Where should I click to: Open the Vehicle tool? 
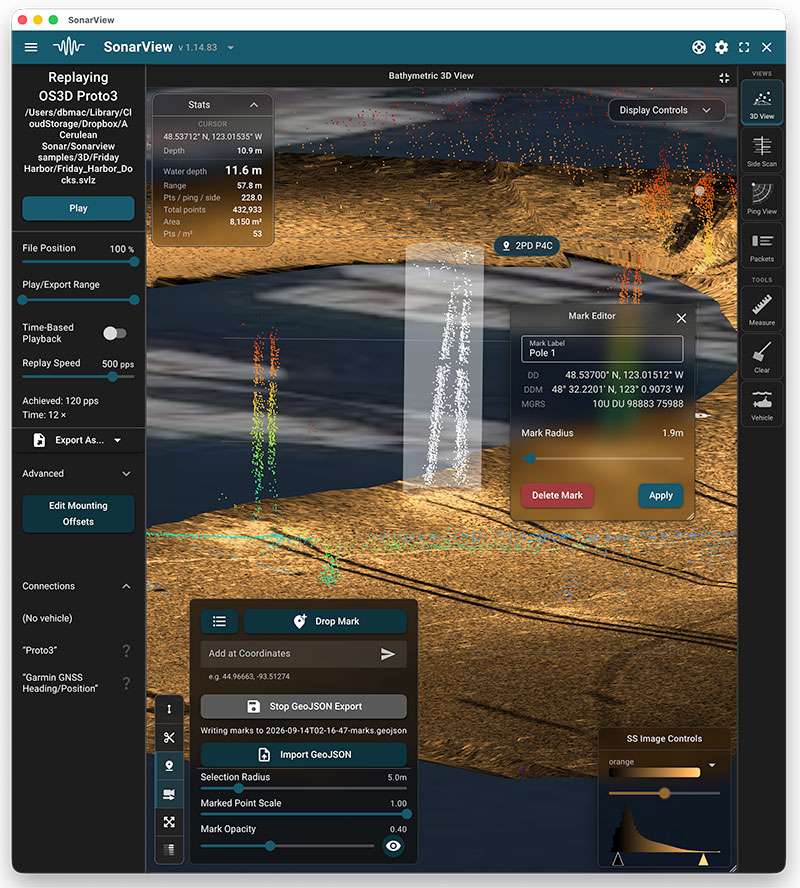pyautogui.click(x=762, y=404)
